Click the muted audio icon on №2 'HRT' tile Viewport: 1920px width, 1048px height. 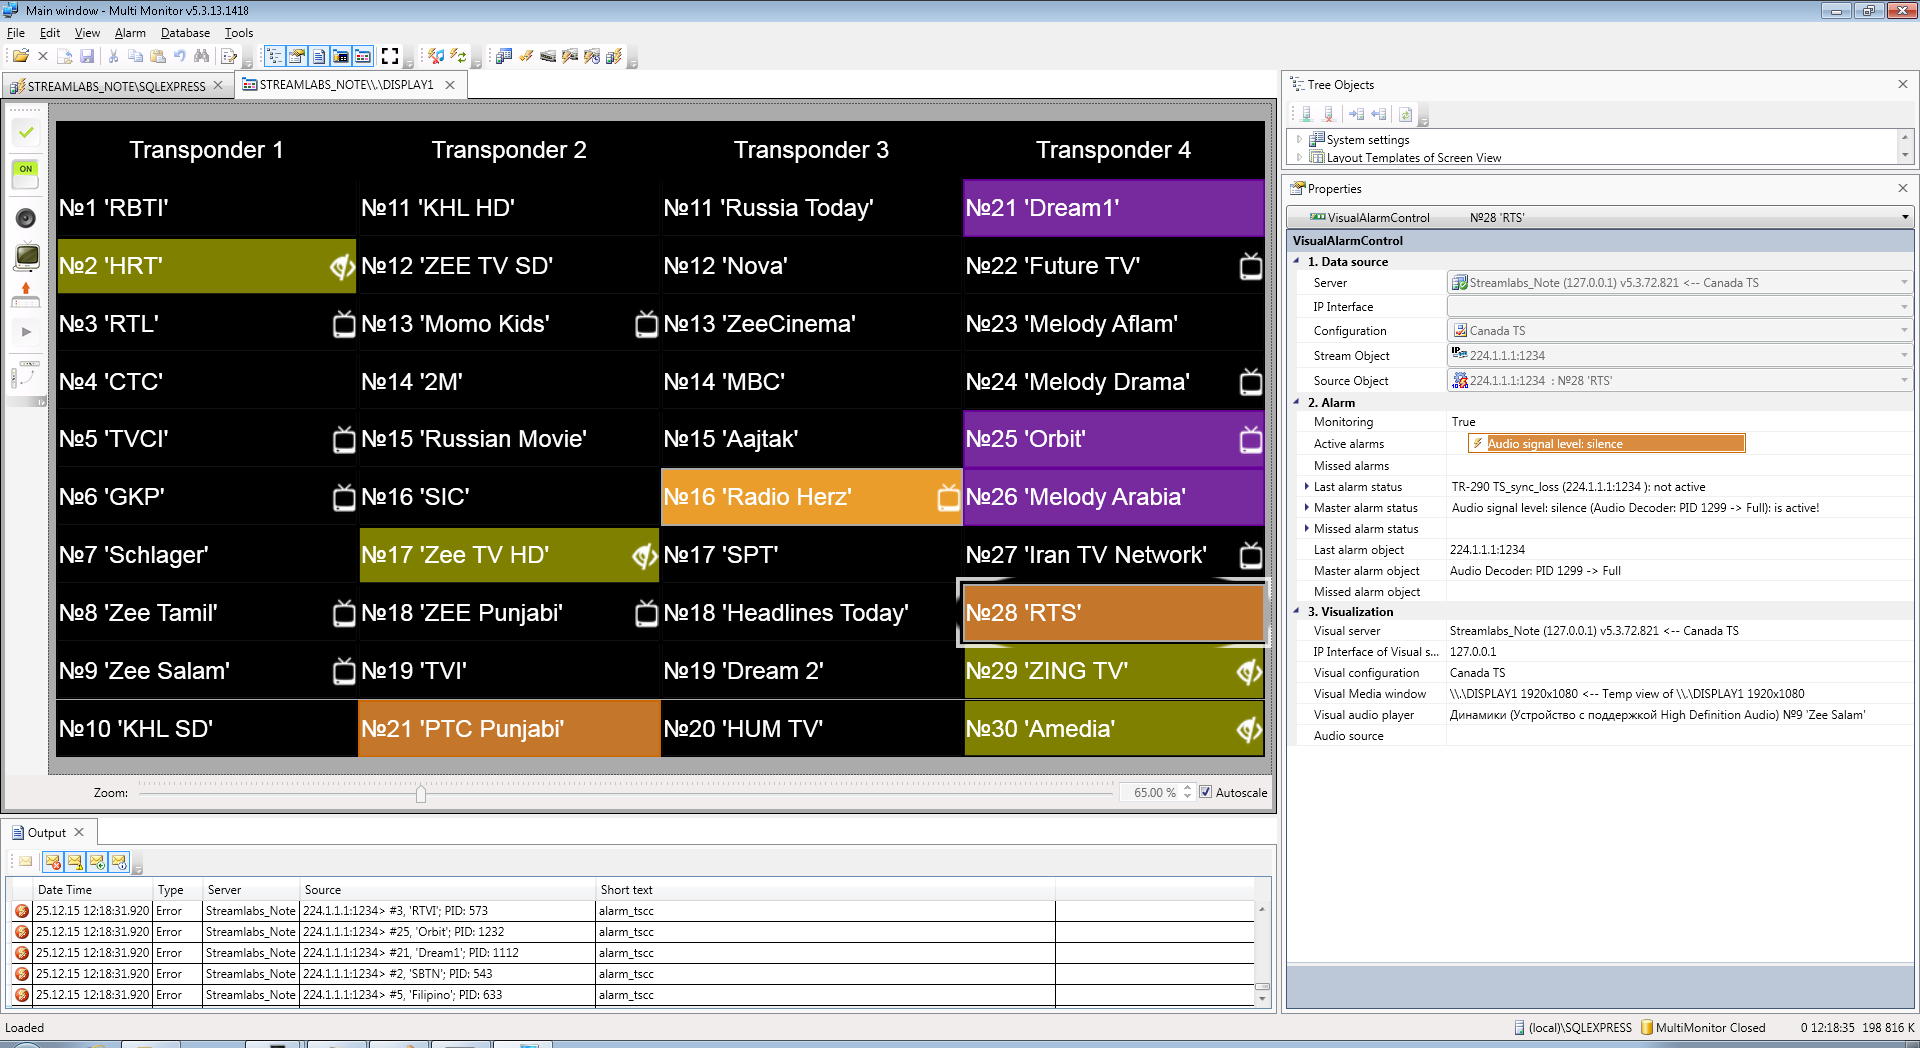click(342, 266)
